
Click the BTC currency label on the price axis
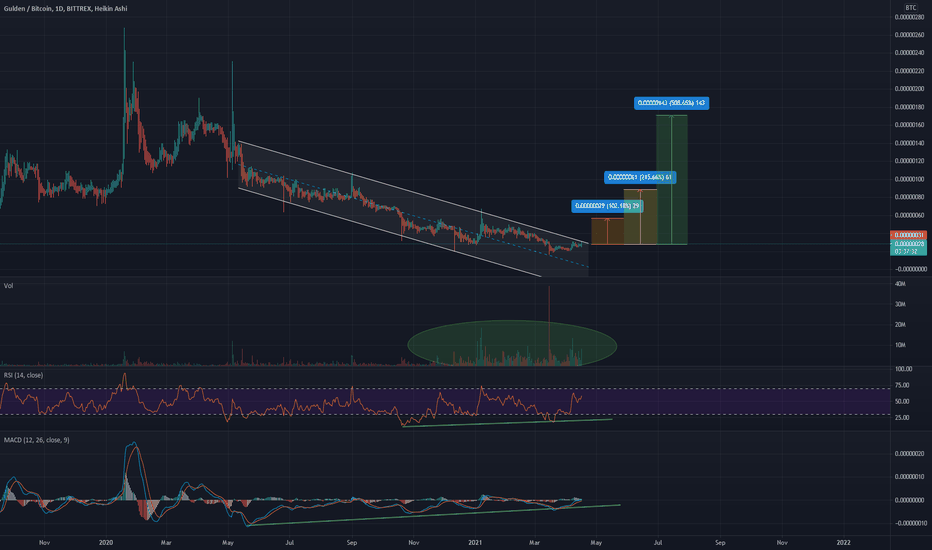tap(911, 7)
